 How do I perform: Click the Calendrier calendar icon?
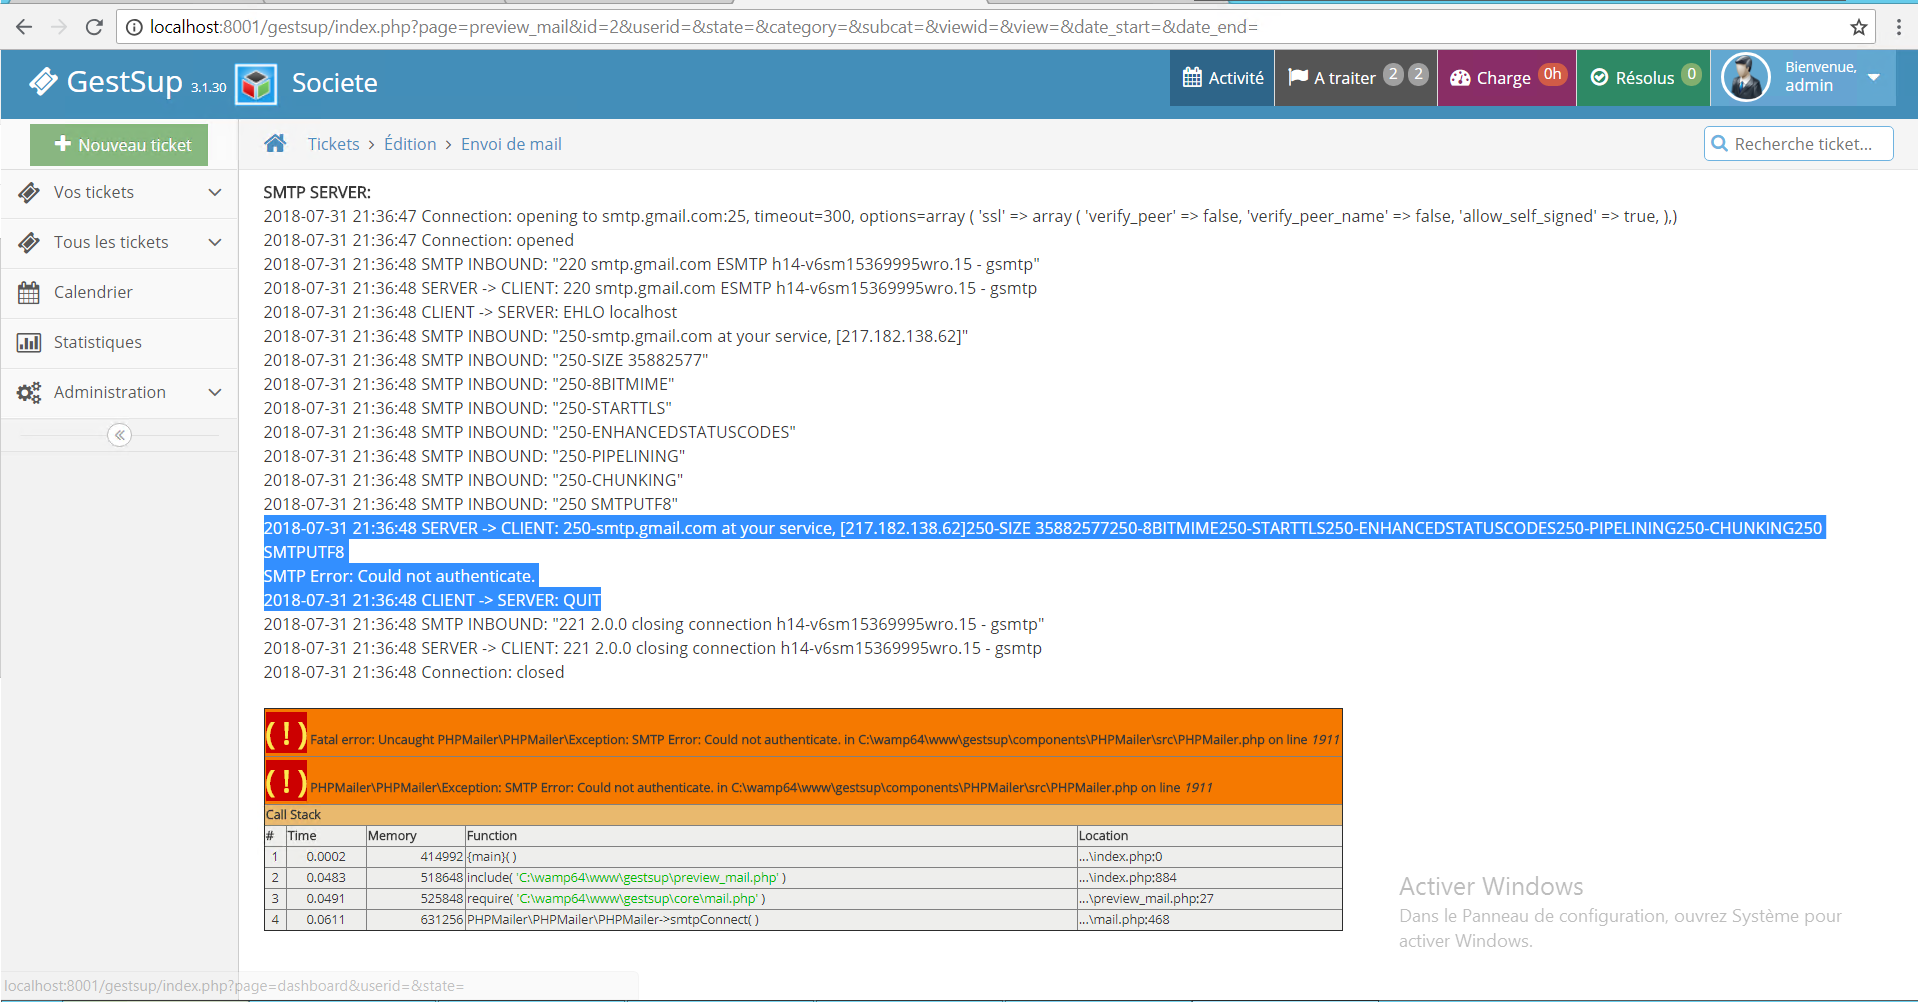[x=29, y=292]
